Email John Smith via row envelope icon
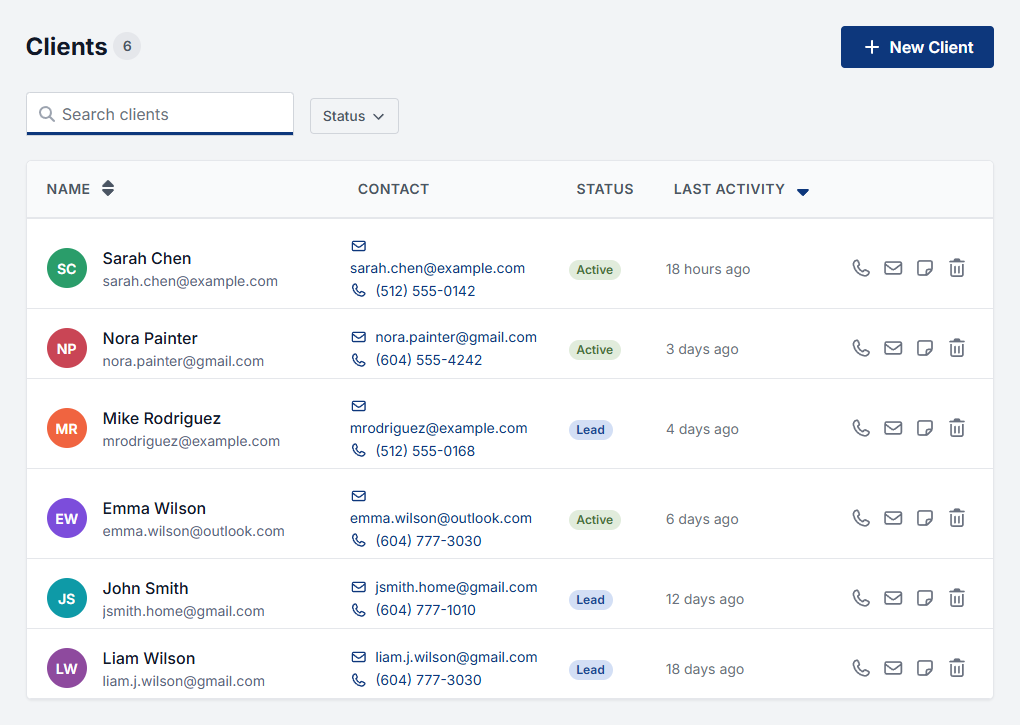The width and height of the screenshot is (1020, 725). [892, 598]
